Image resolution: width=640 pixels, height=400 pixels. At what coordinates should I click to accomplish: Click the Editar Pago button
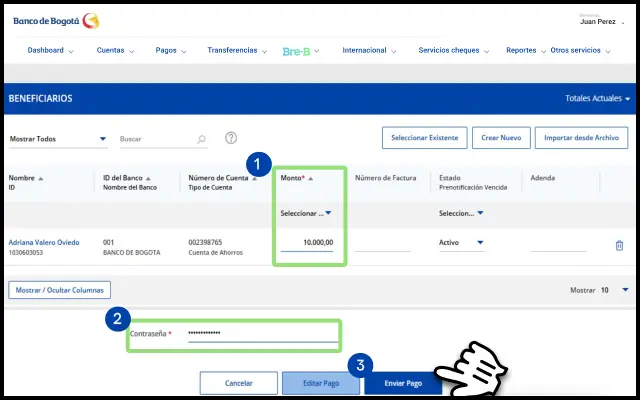coord(321,383)
